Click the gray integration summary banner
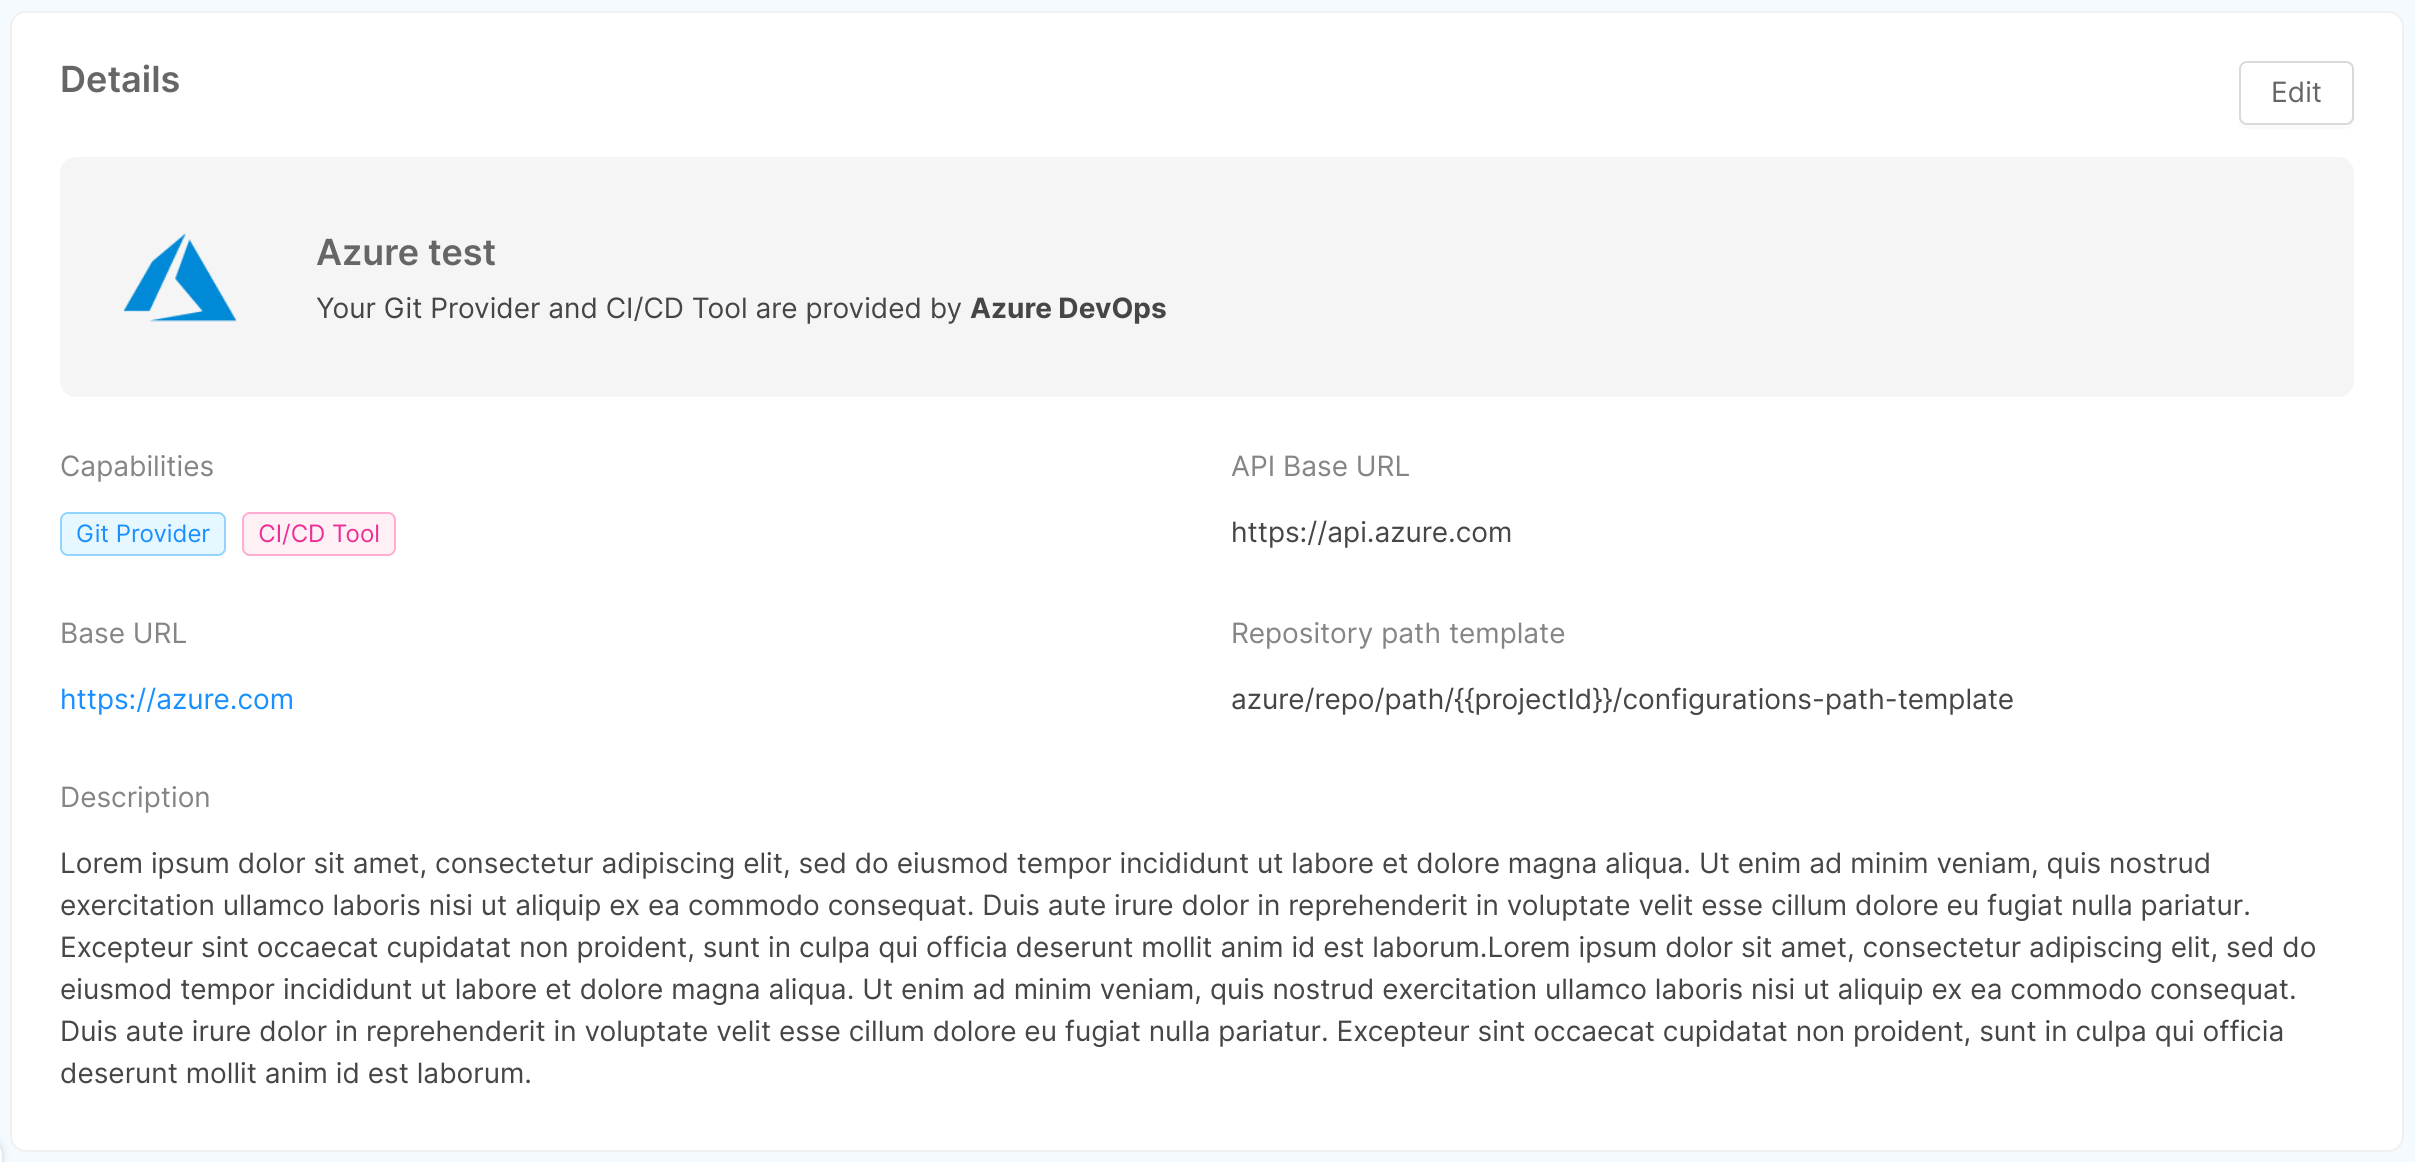 coord(1206,276)
